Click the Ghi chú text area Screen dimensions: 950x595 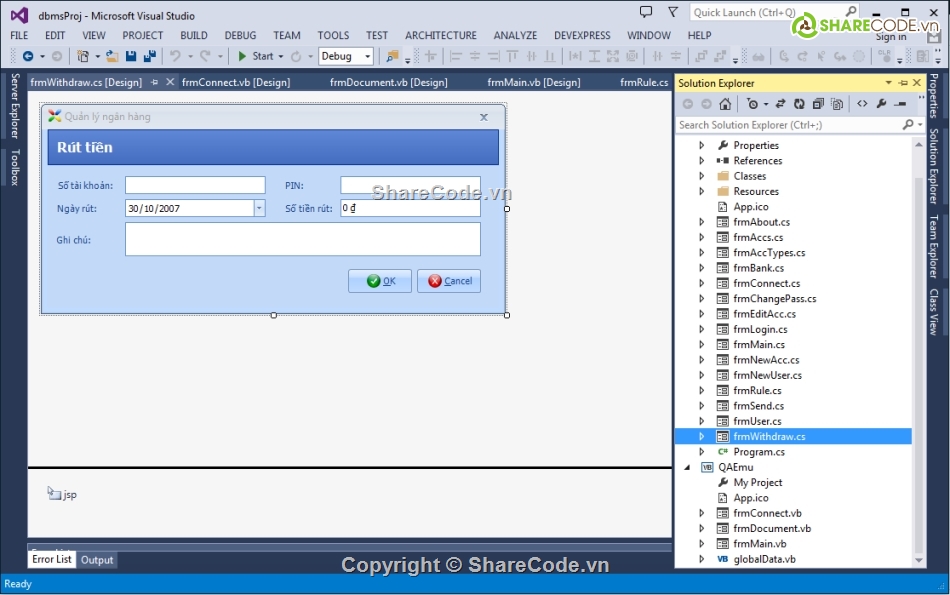click(x=303, y=239)
